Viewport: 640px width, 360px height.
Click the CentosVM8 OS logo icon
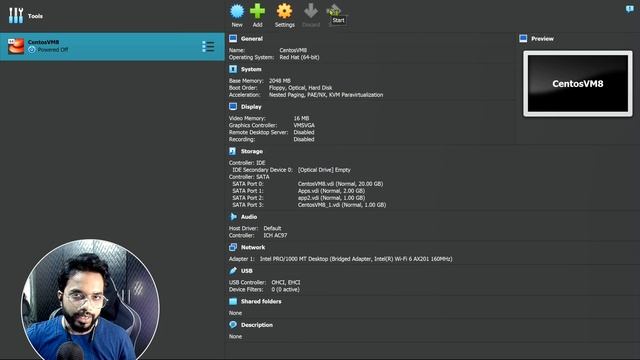pyautogui.click(x=16, y=47)
